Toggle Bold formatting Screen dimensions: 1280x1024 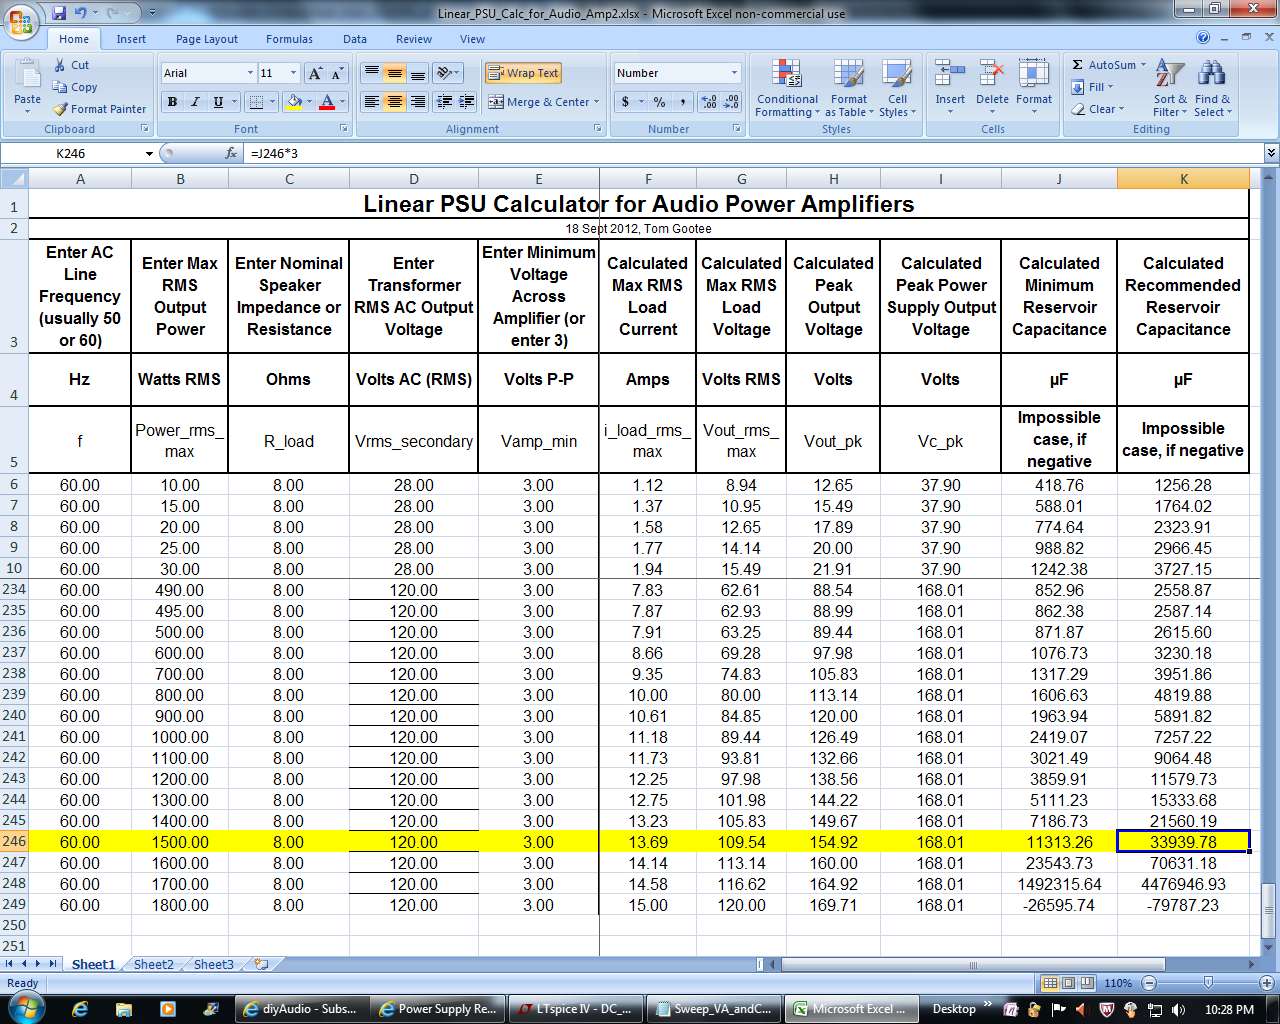coord(172,102)
